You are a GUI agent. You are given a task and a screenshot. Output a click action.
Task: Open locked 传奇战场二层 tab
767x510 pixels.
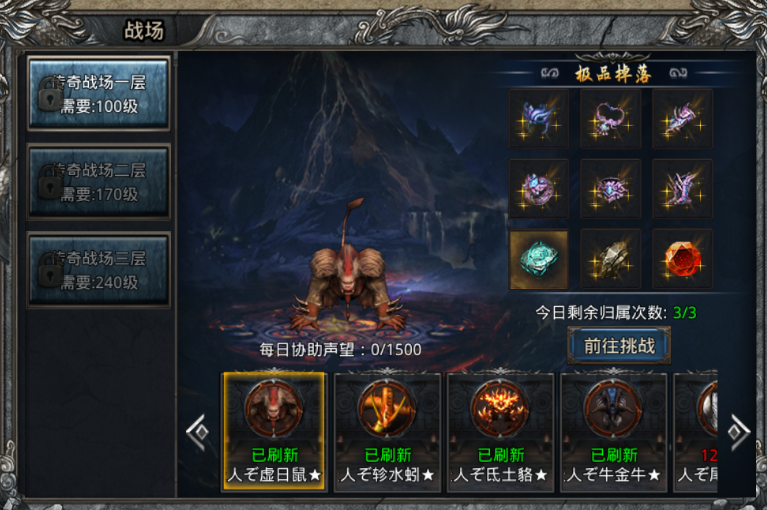click(x=99, y=181)
